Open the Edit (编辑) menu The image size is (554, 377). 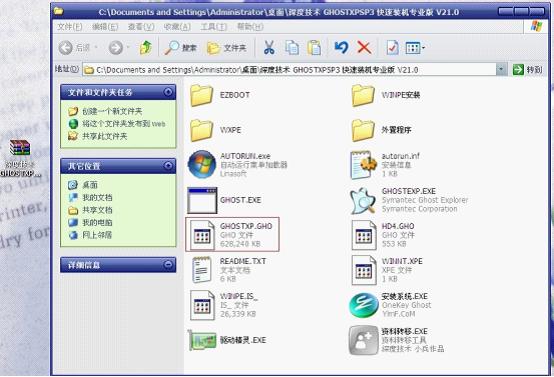(x=105, y=27)
